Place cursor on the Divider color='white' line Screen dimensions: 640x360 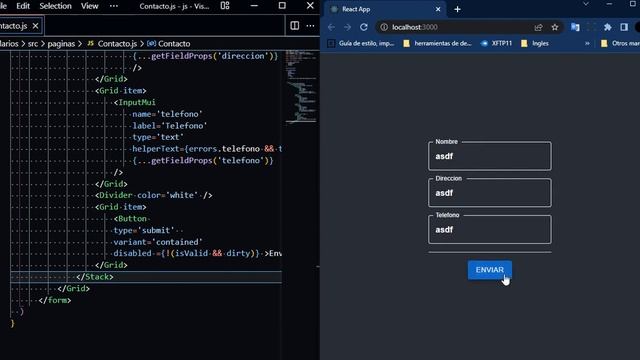[153, 196]
